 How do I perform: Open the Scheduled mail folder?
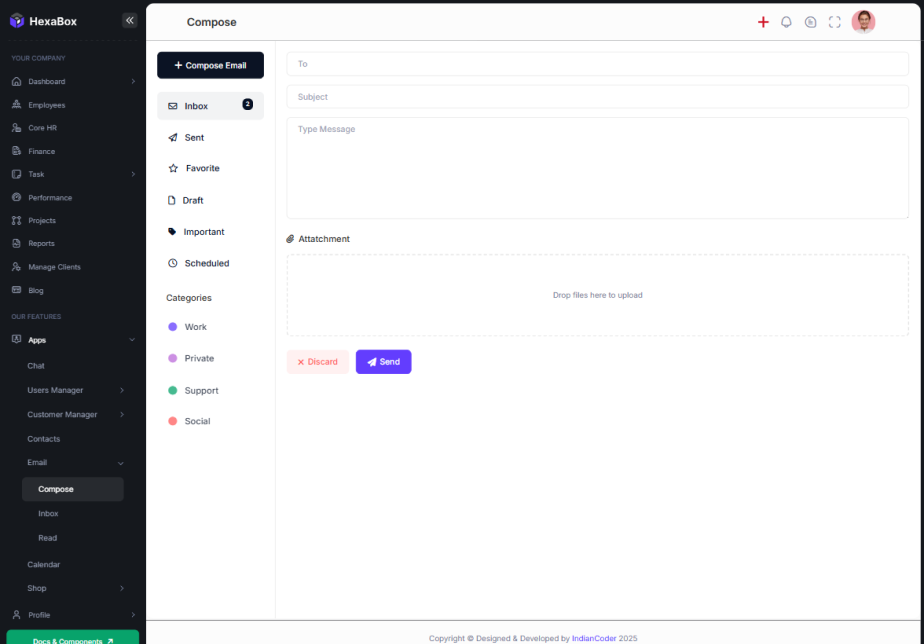pos(206,264)
